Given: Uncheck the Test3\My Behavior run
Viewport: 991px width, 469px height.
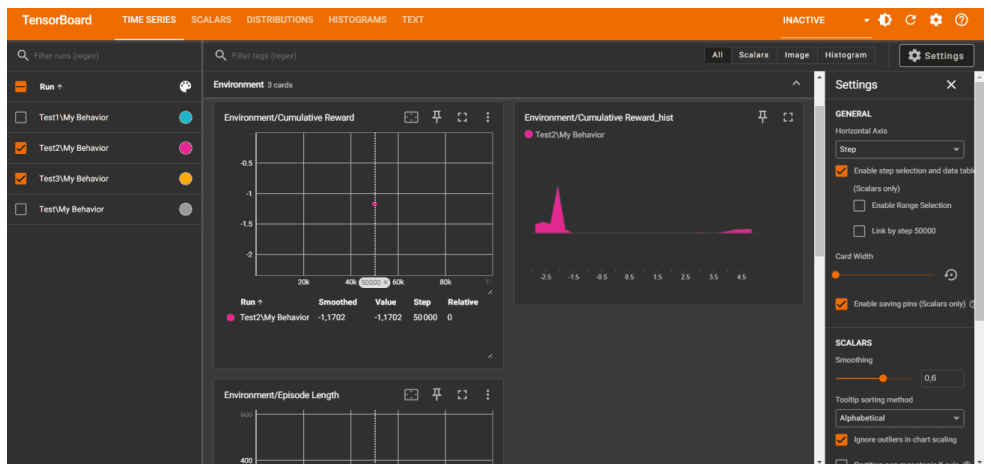Looking at the screenshot, I should (21, 179).
